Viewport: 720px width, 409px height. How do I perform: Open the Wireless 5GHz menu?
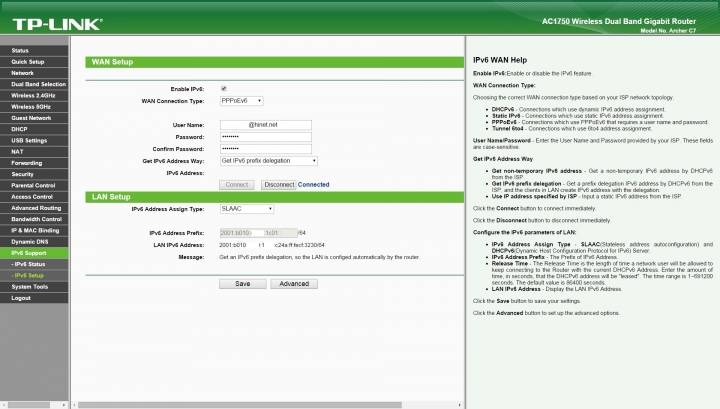tap(34, 106)
